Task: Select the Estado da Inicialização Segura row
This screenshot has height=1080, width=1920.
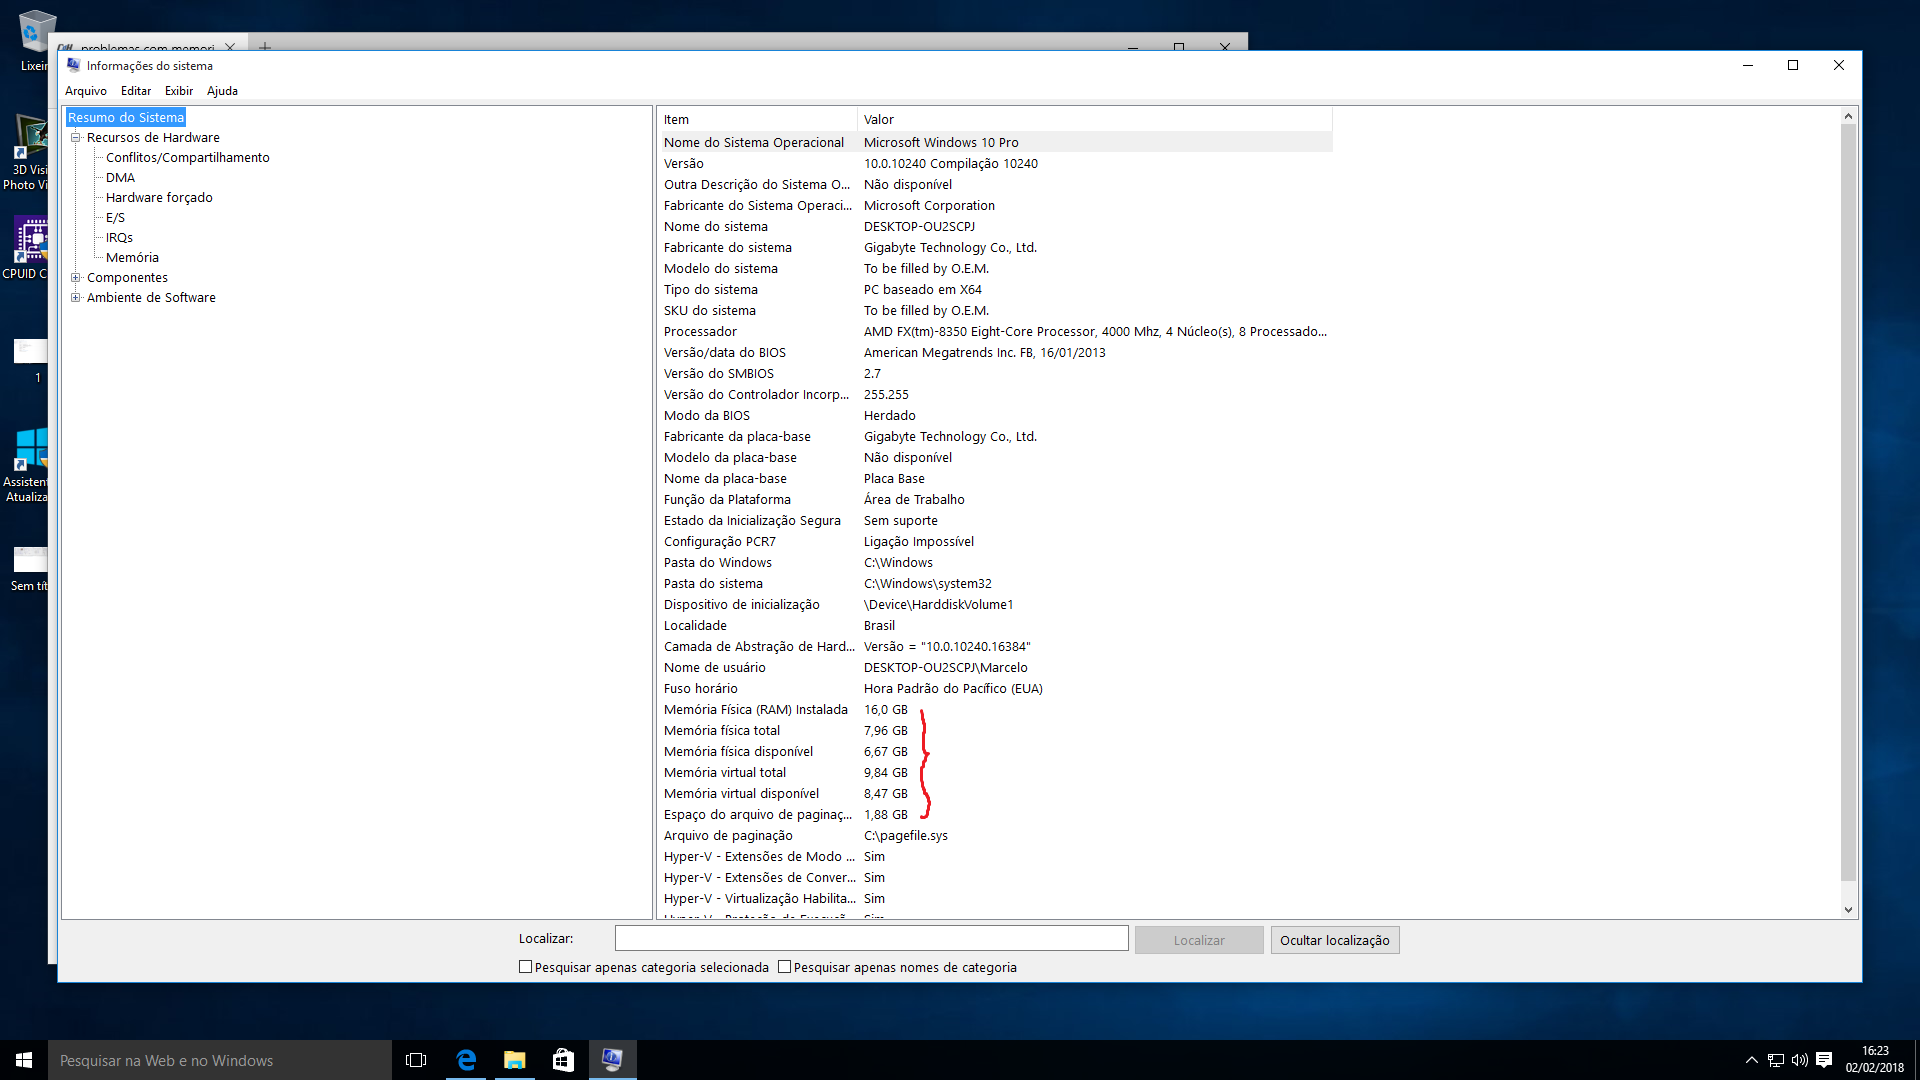Action: click(996, 521)
